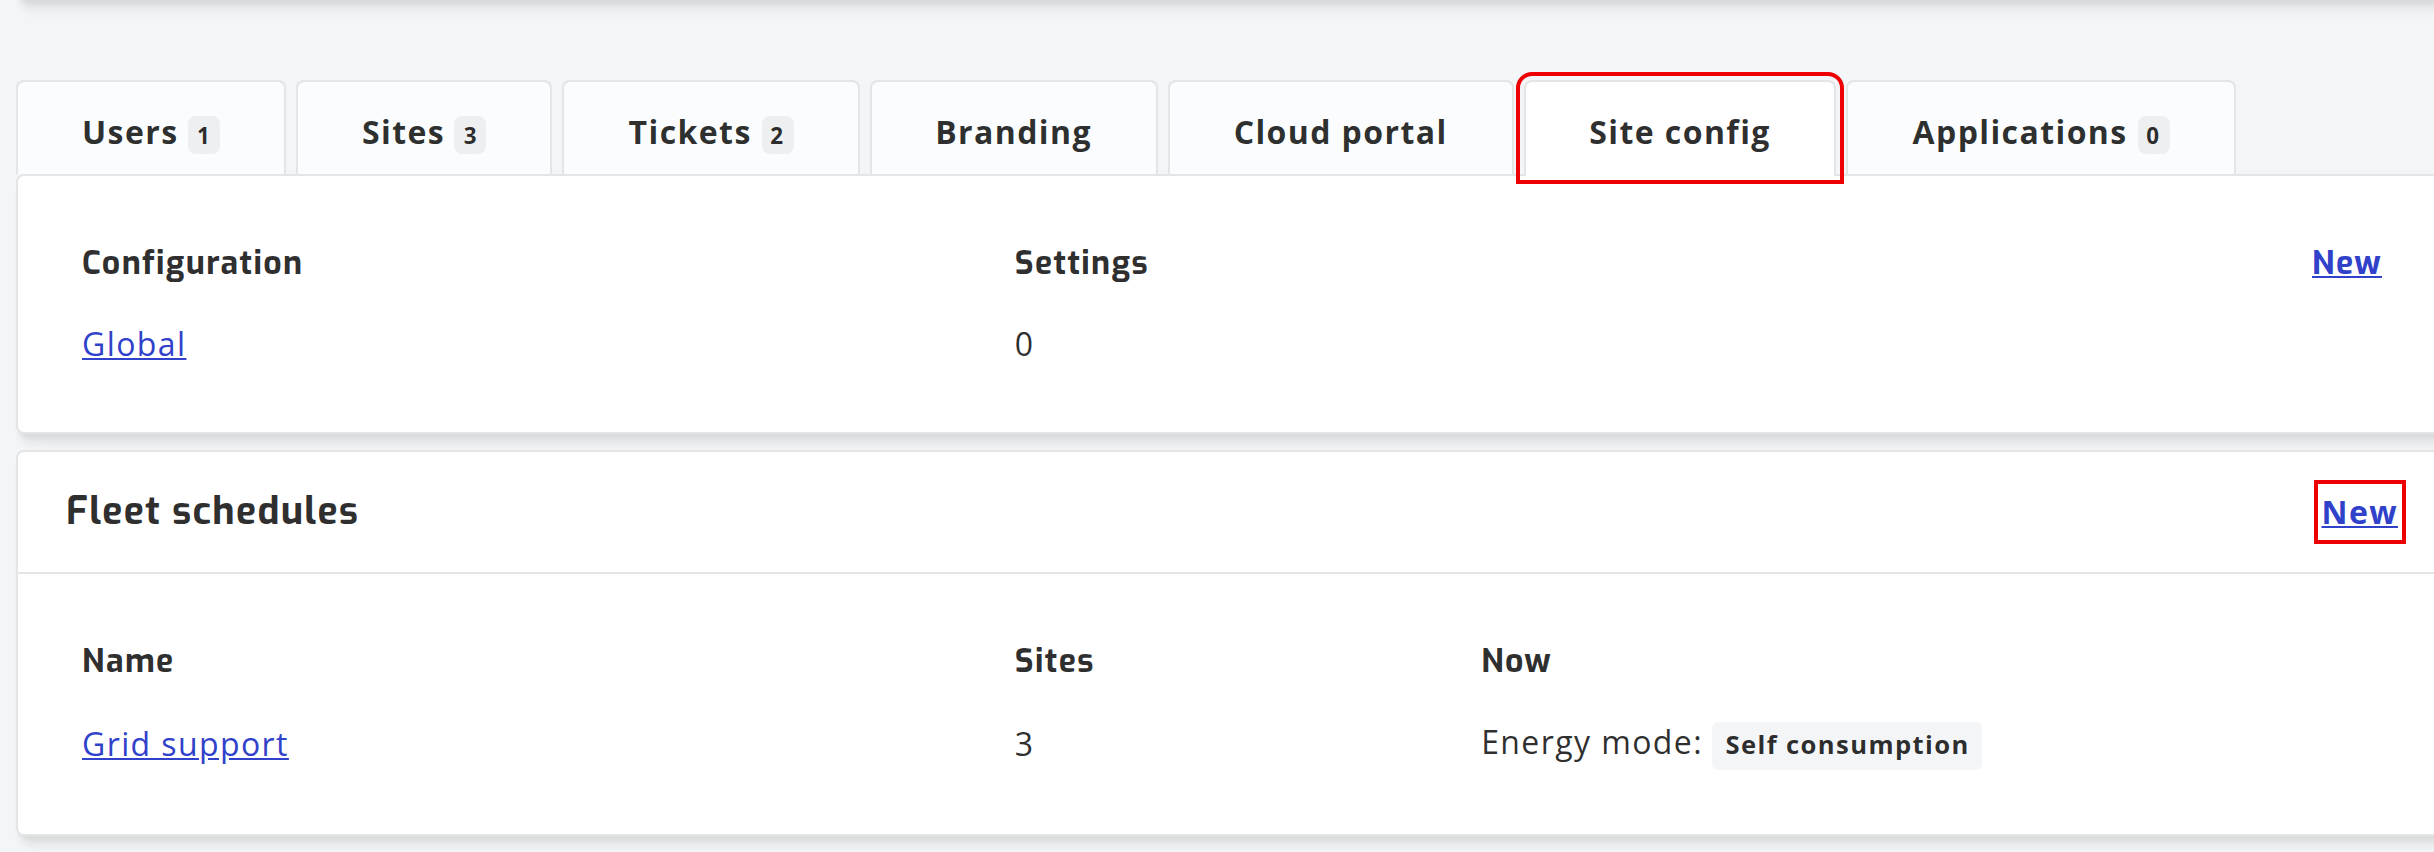Viewport: 2434px width, 852px height.
Task: Click the Energy mode label
Action: point(1591,743)
